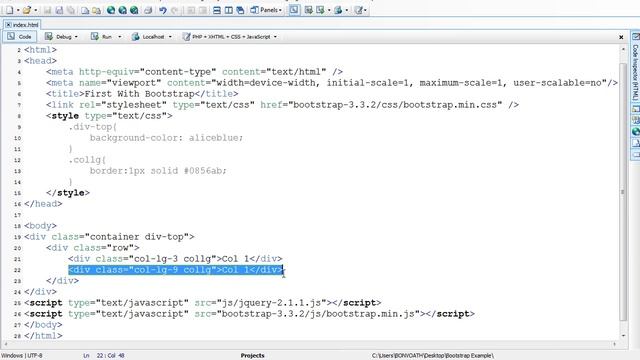Click the horizontal scrollbar left arrow
The height and width of the screenshot is (360, 640).
(x=5, y=344)
